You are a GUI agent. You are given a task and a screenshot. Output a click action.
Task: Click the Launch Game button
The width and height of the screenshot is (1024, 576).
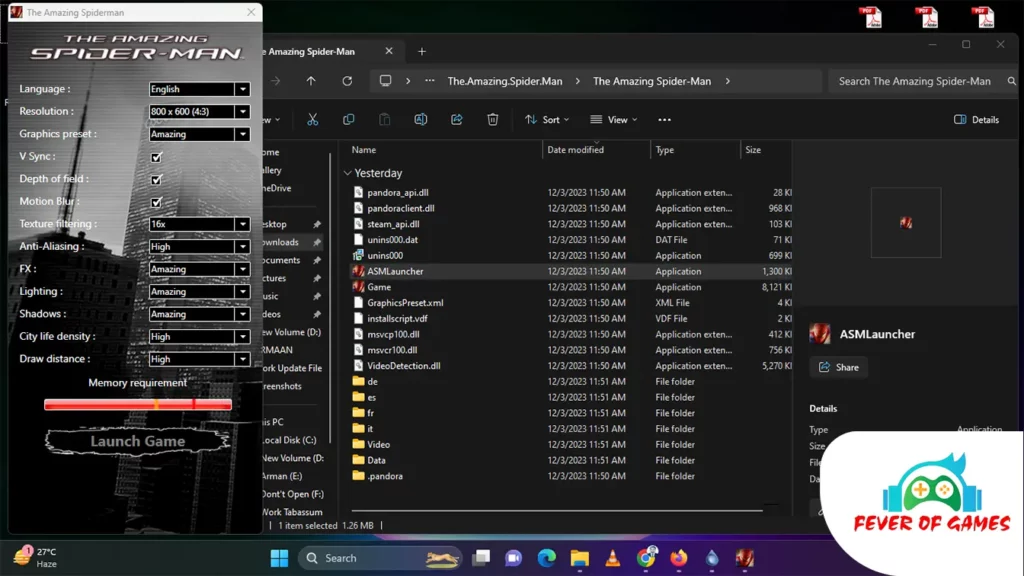137,441
